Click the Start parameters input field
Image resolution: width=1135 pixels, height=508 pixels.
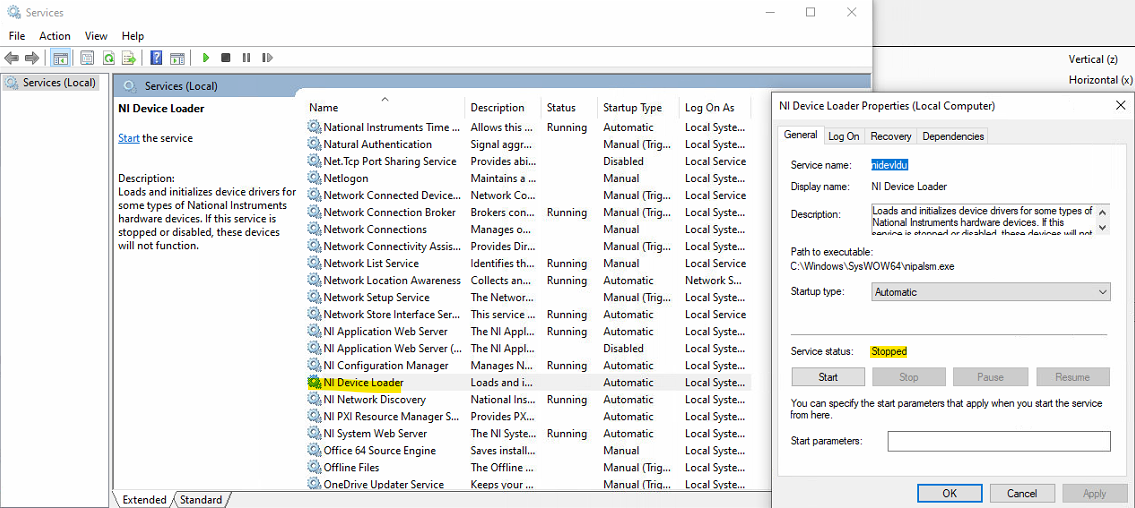(999, 441)
